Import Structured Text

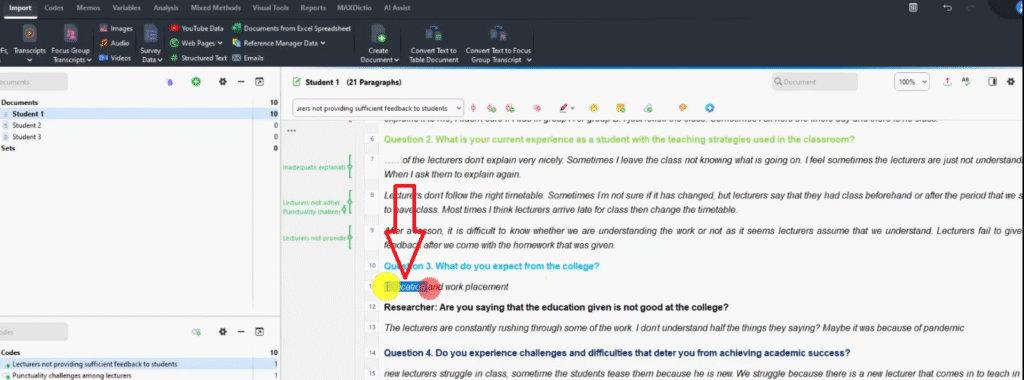click(199, 57)
